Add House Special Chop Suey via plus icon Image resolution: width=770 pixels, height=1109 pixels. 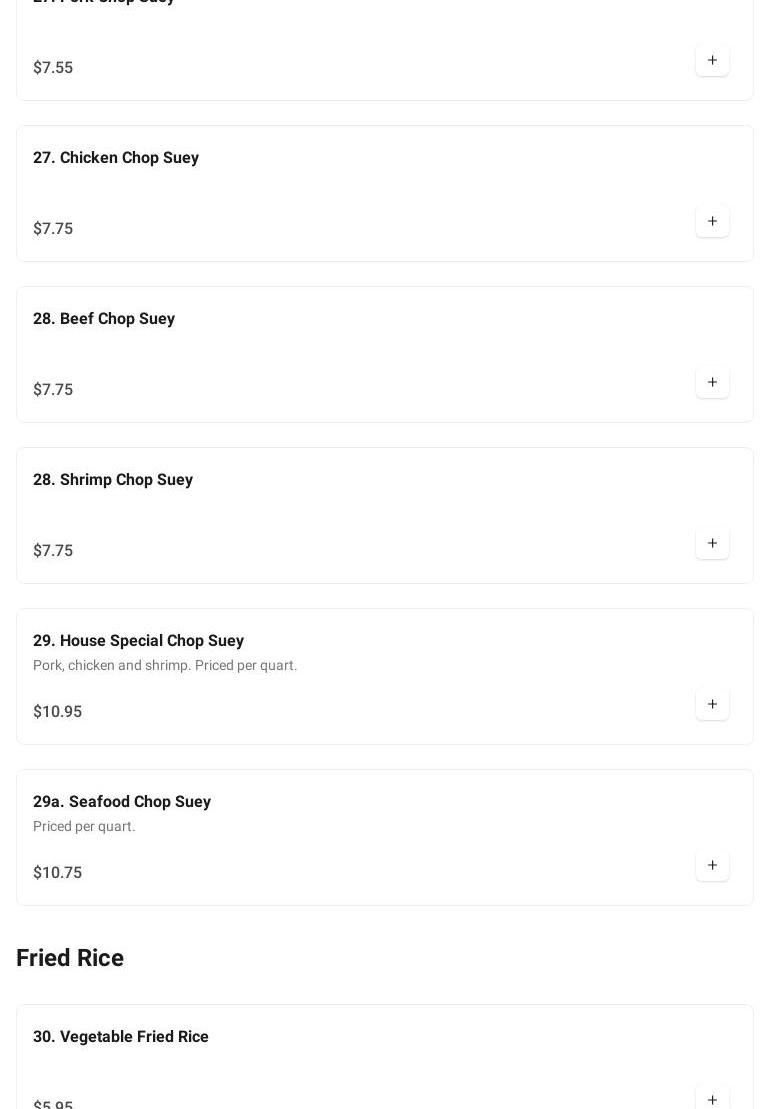point(712,705)
